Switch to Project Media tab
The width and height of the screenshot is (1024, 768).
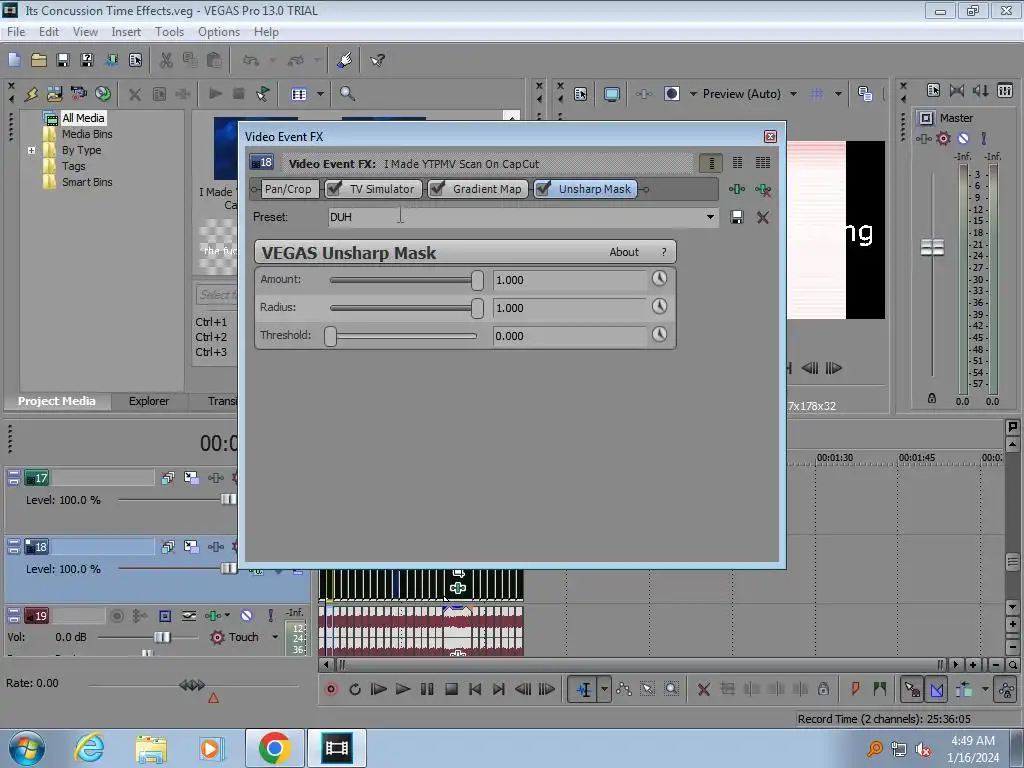click(57, 401)
